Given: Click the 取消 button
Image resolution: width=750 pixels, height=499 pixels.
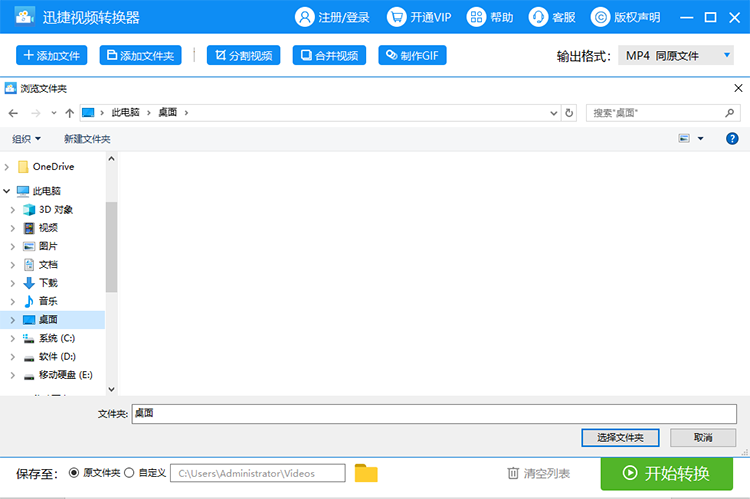Looking at the screenshot, I should click(703, 437).
